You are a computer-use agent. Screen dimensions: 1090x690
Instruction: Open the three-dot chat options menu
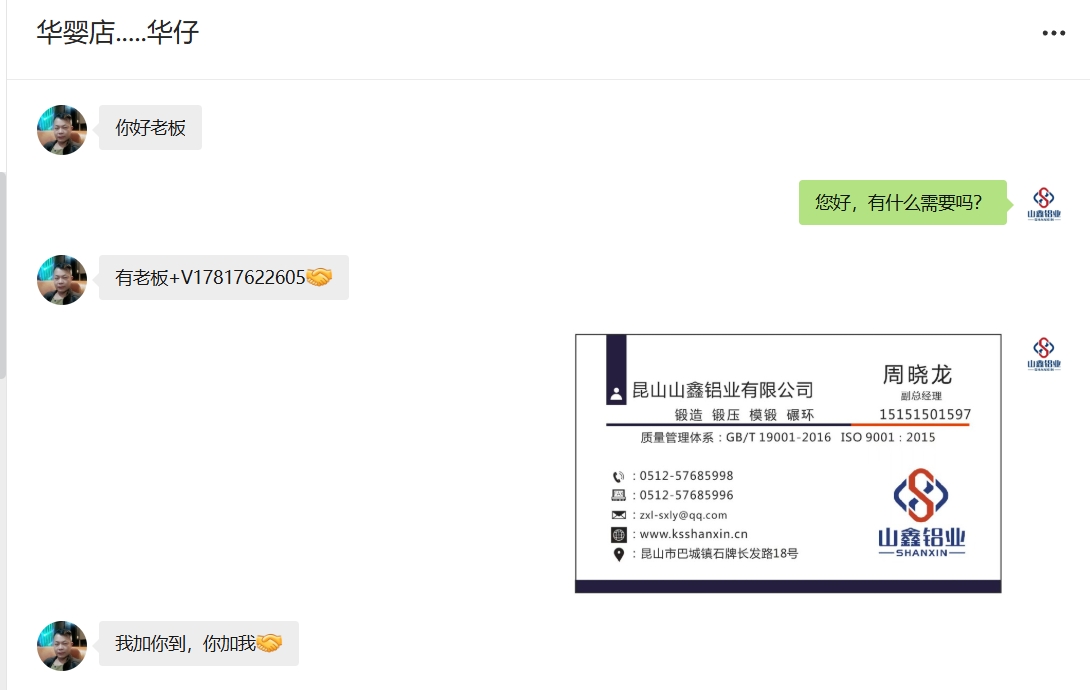coord(1053,33)
